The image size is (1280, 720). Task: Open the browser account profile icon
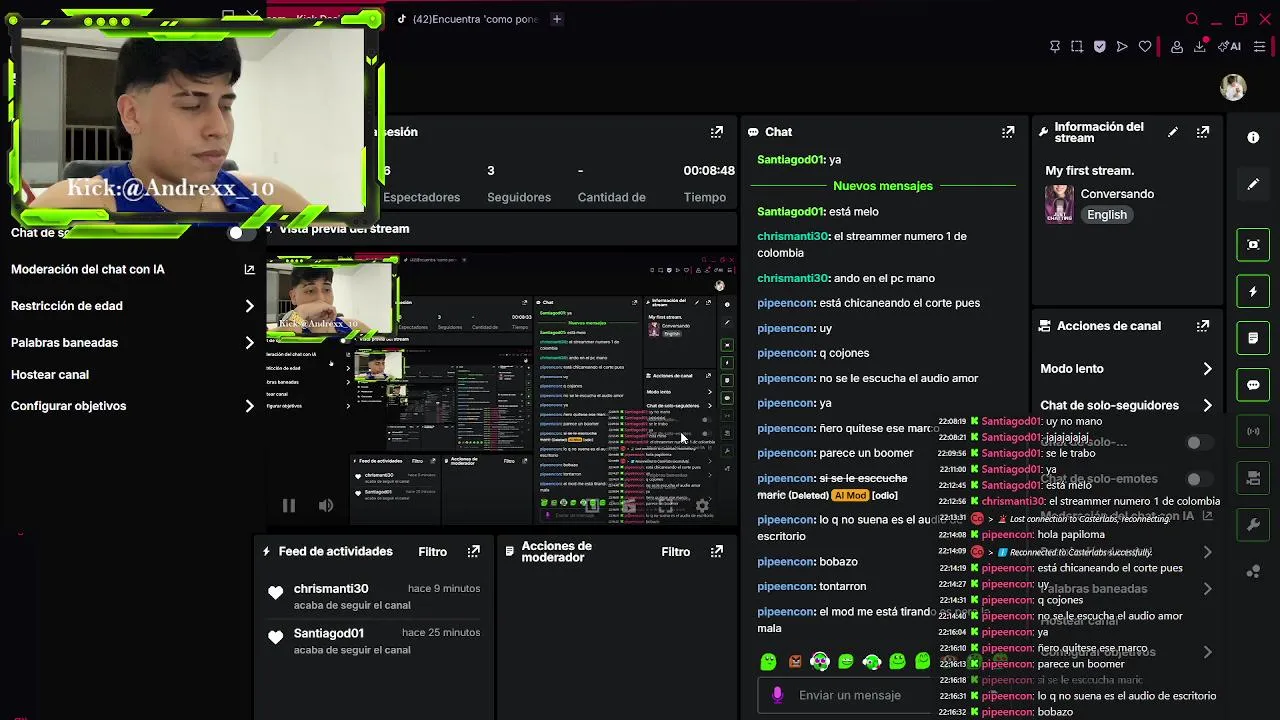click(1177, 47)
